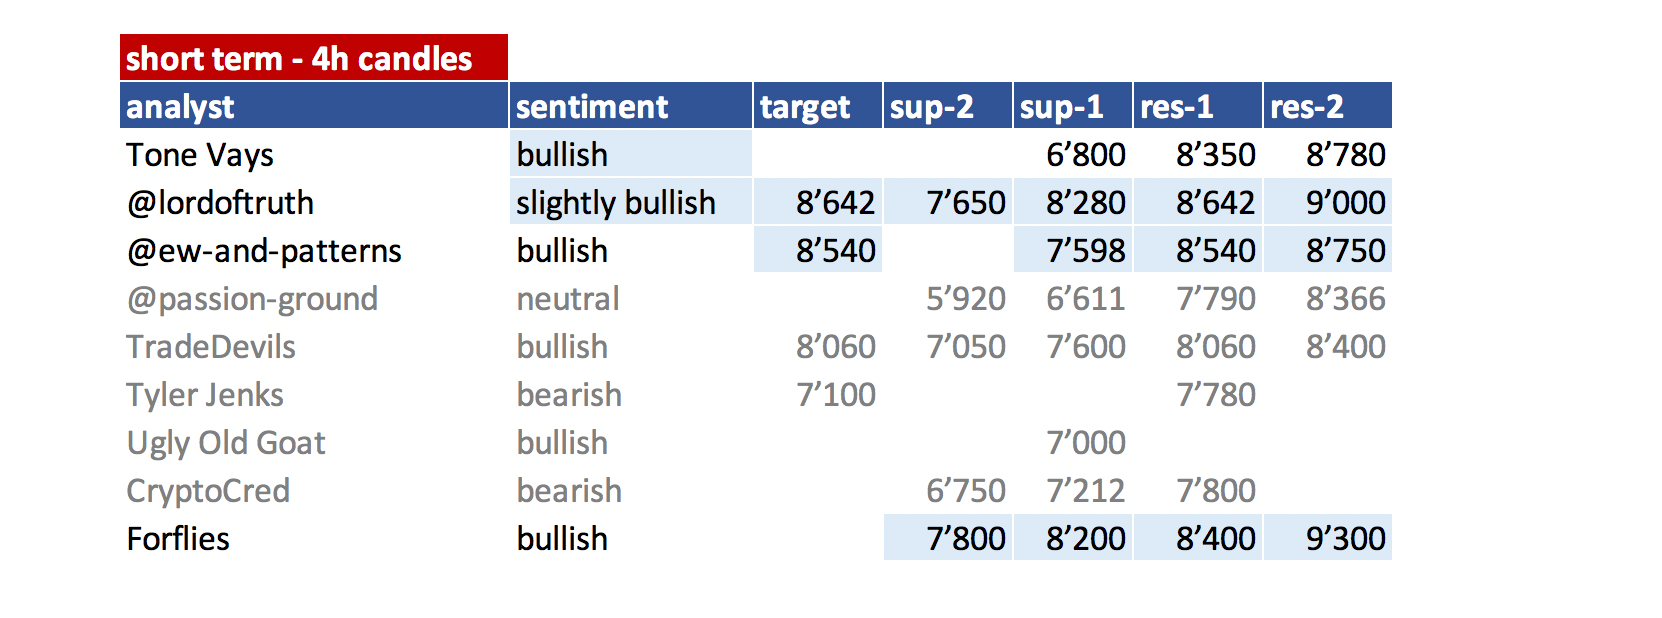Click the 'analyst' column header

click(314, 105)
